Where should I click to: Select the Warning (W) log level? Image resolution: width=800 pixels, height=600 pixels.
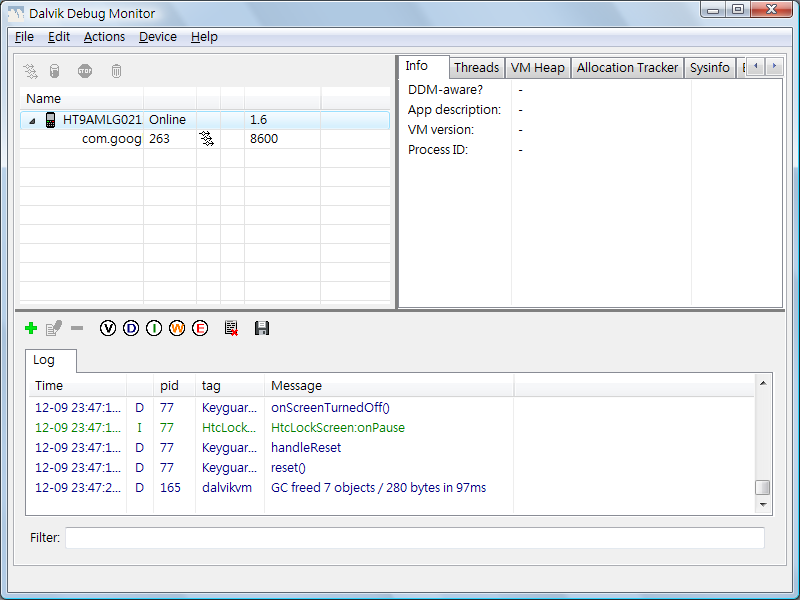point(177,328)
